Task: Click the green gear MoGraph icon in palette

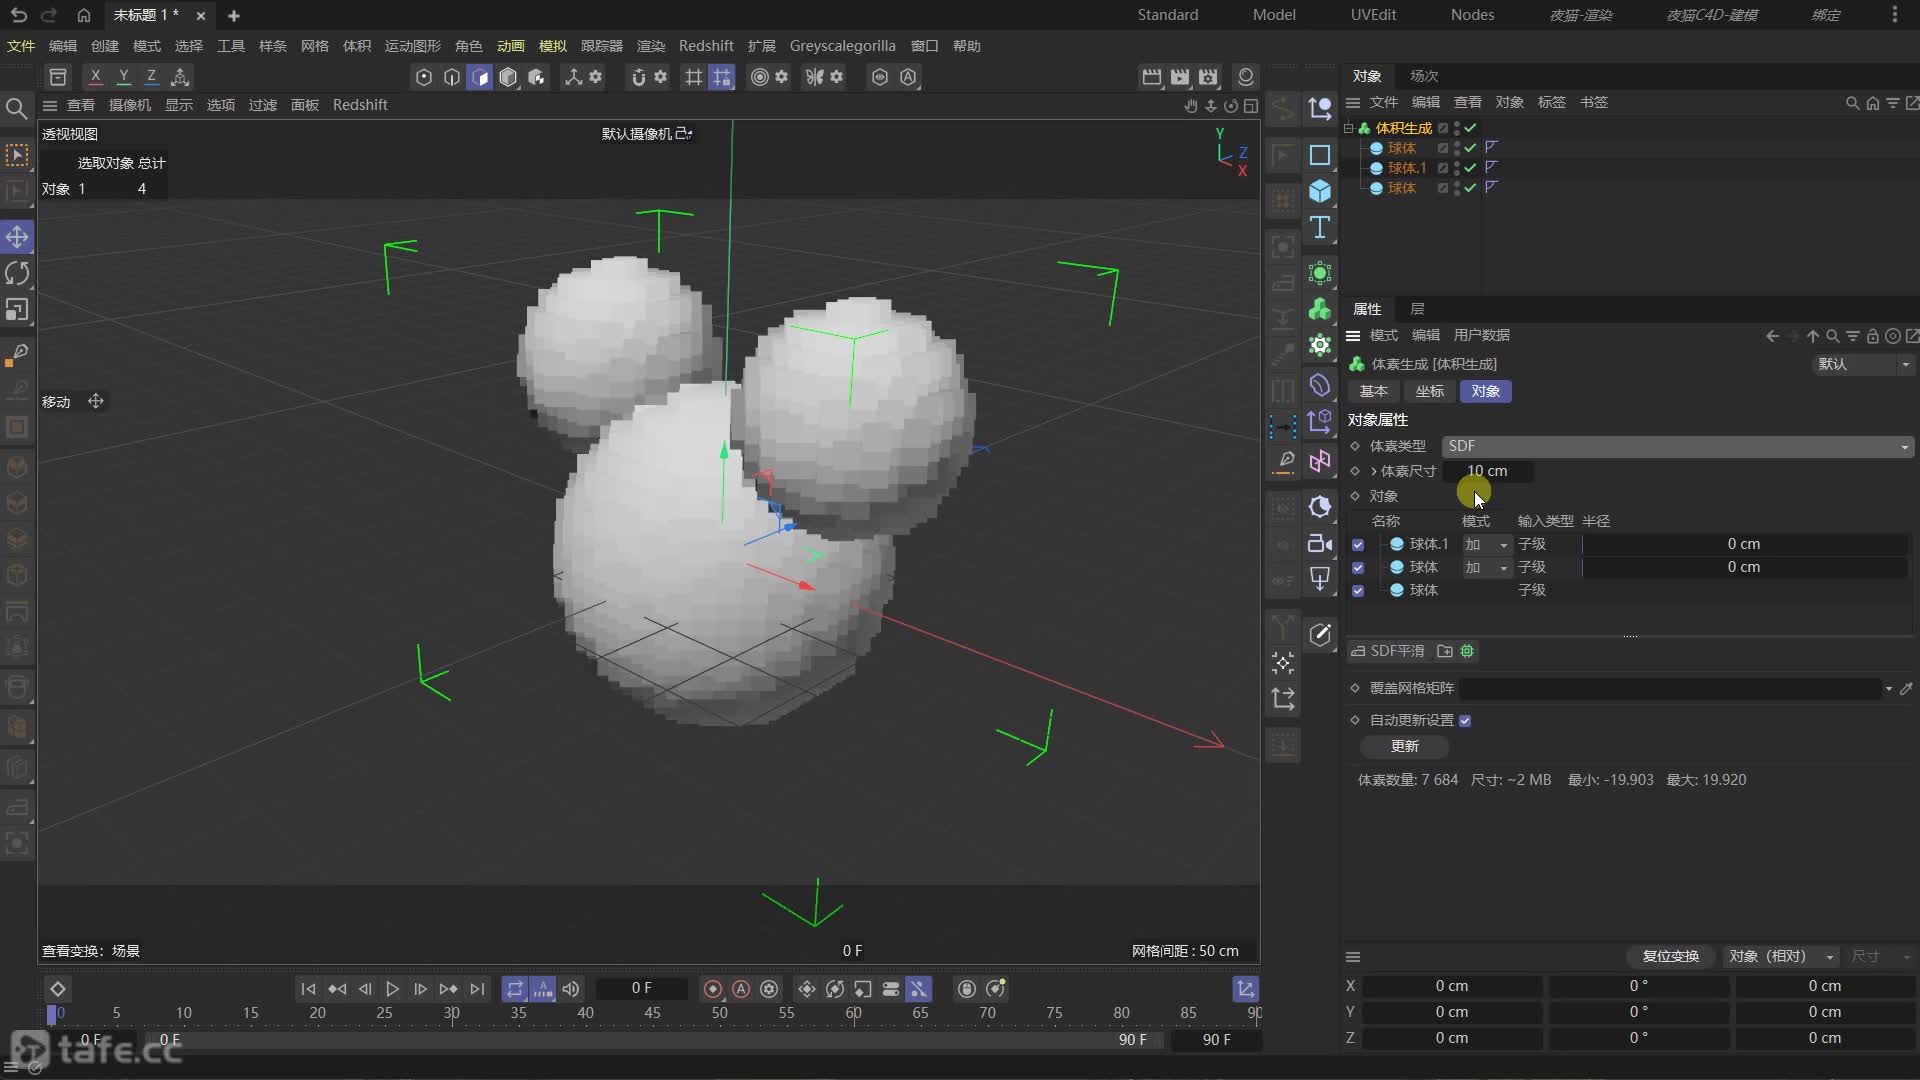Action: 1320,346
